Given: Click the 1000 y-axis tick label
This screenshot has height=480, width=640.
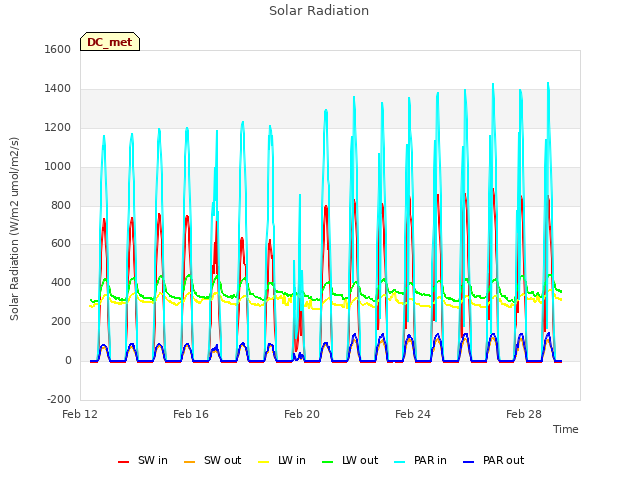Looking at the screenshot, I should (58, 167).
